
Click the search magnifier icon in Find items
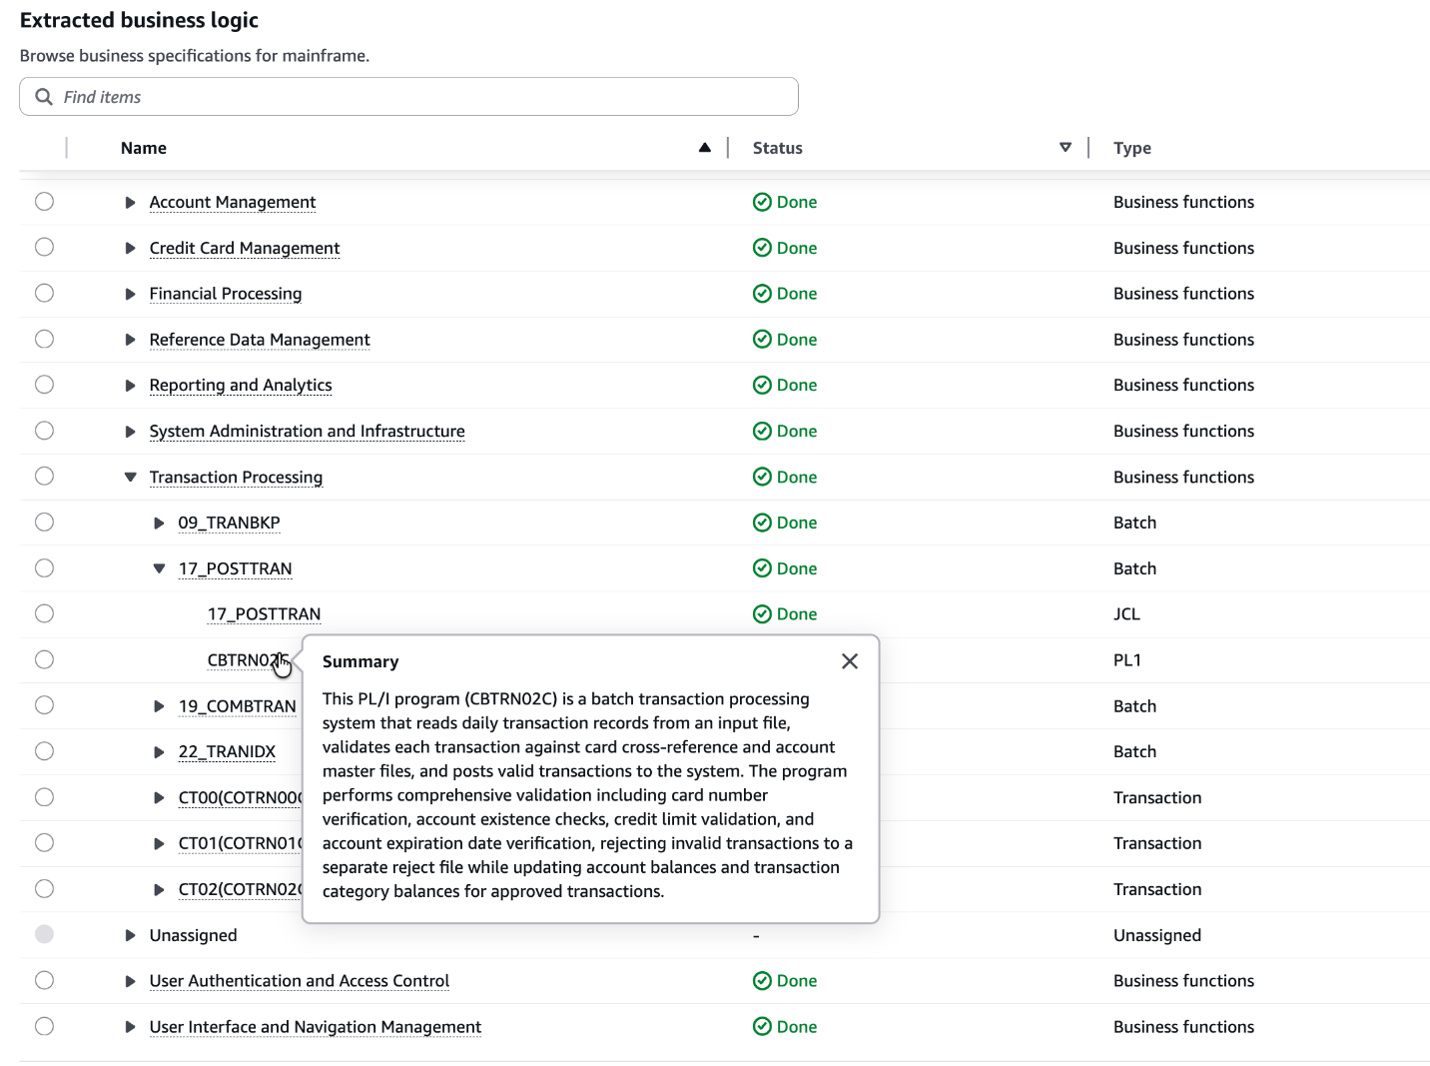point(44,96)
